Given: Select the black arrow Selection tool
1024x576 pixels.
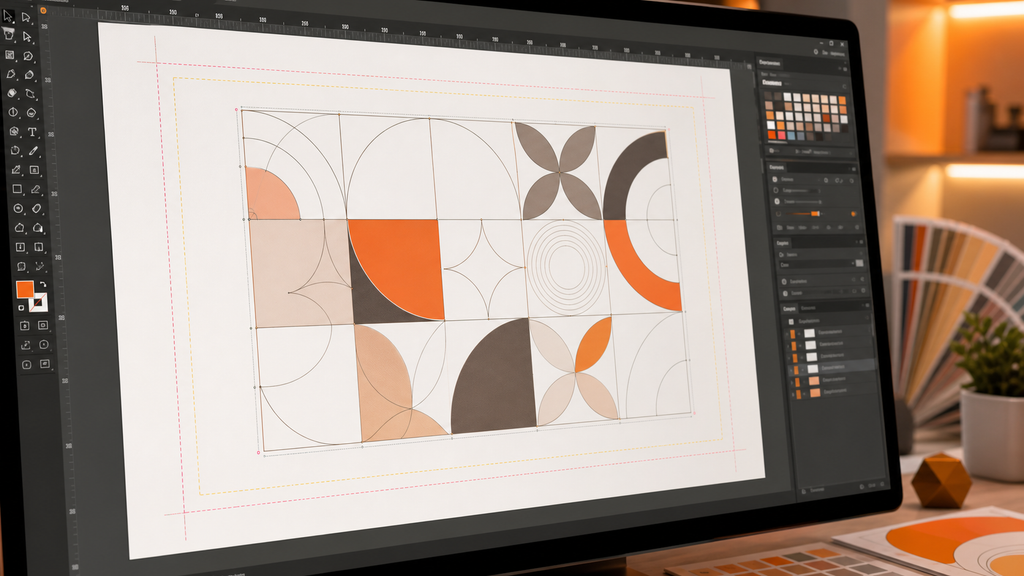Looking at the screenshot, I should pos(8,16).
